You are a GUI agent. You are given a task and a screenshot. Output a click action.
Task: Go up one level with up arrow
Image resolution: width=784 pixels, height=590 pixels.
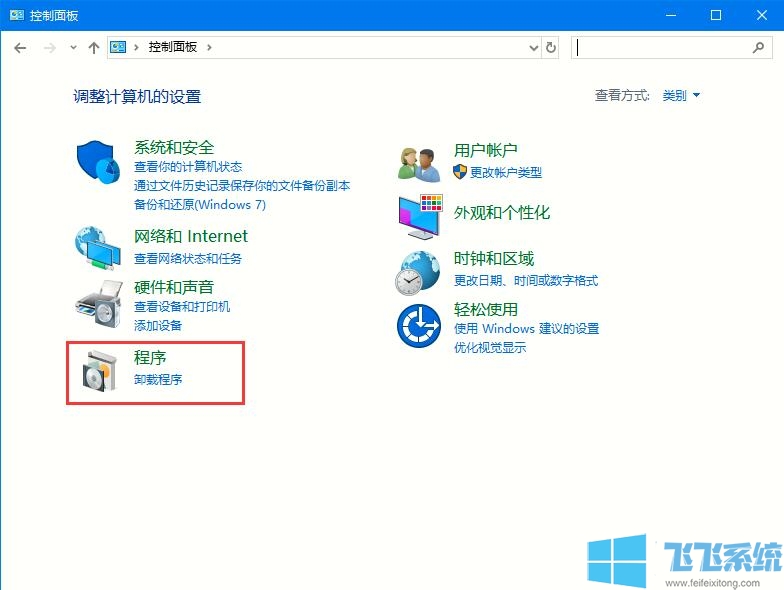(x=94, y=47)
